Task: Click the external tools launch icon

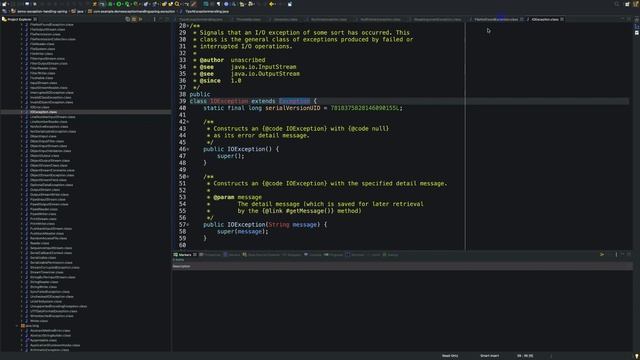Action: [136, 4]
